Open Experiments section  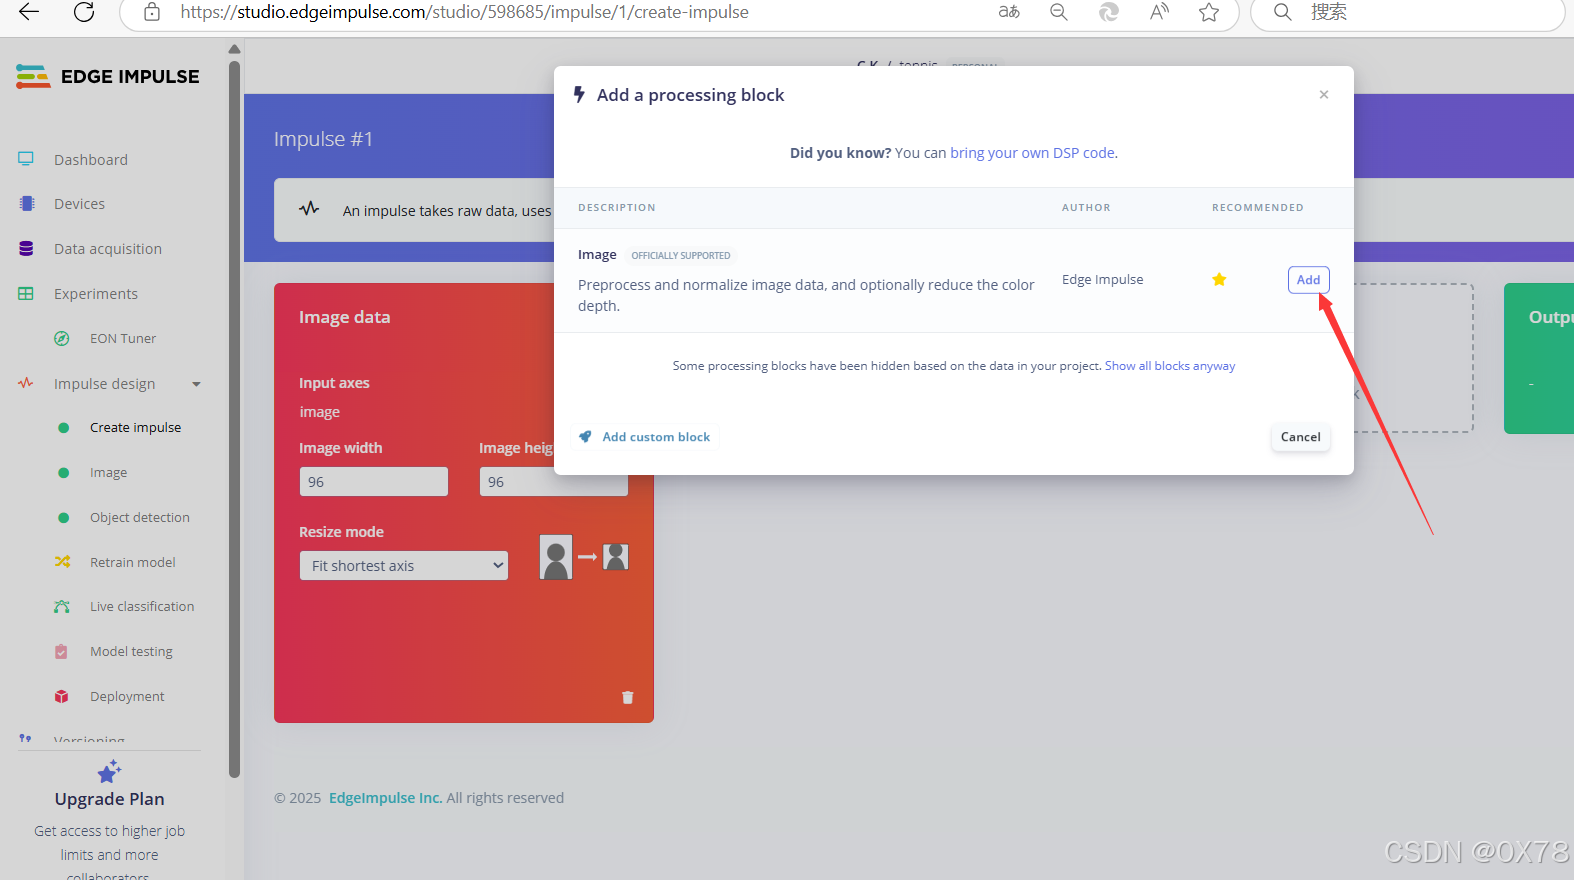[x=96, y=294]
